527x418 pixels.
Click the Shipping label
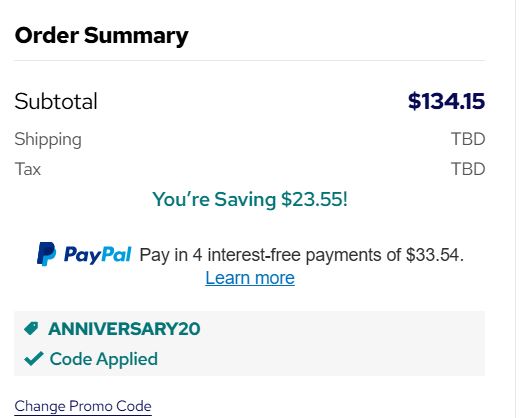point(48,139)
